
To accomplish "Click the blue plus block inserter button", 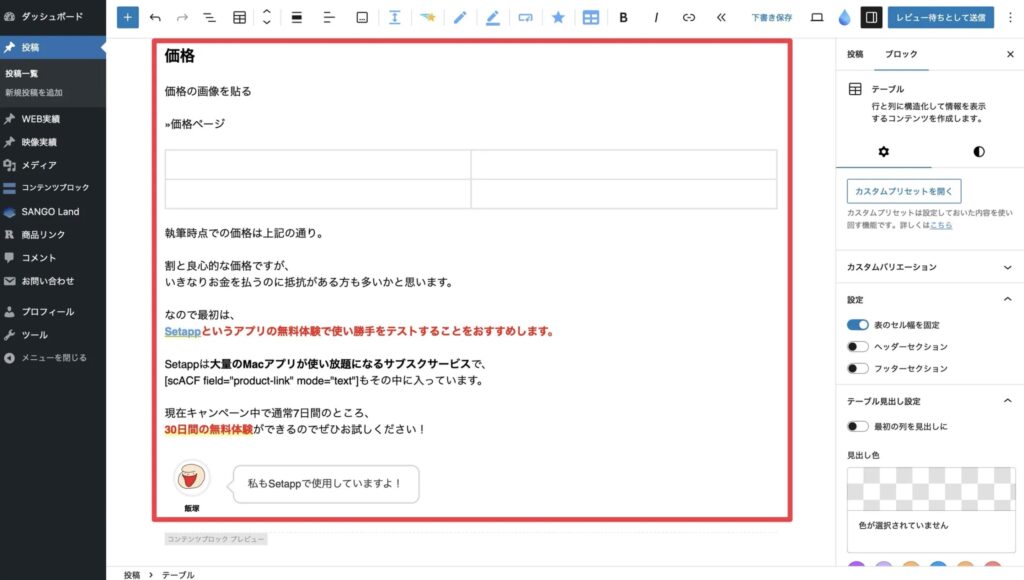I will [x=128, y=17].
